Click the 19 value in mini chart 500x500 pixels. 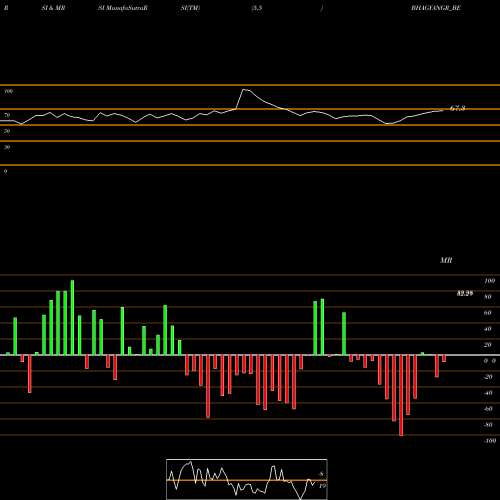(x=322, y=486)
